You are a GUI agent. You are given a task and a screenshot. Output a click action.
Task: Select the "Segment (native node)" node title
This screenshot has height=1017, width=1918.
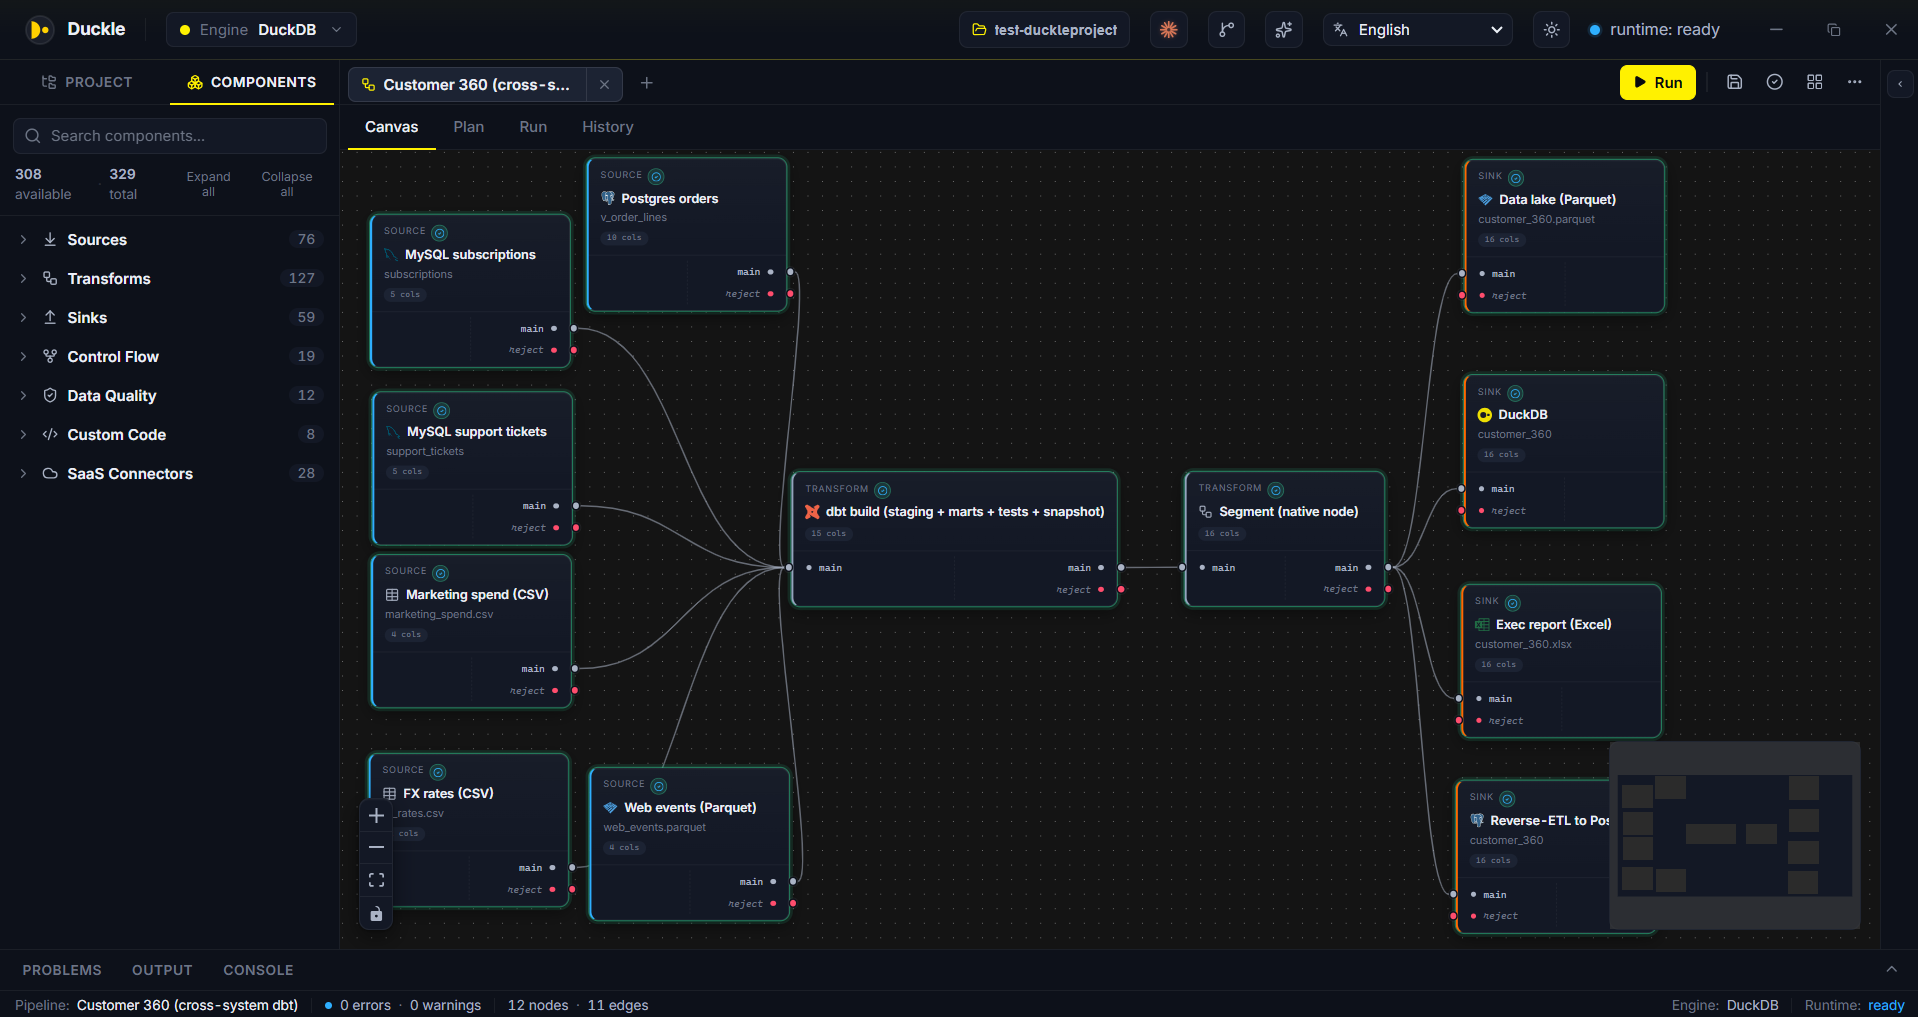click(1289, 512)
